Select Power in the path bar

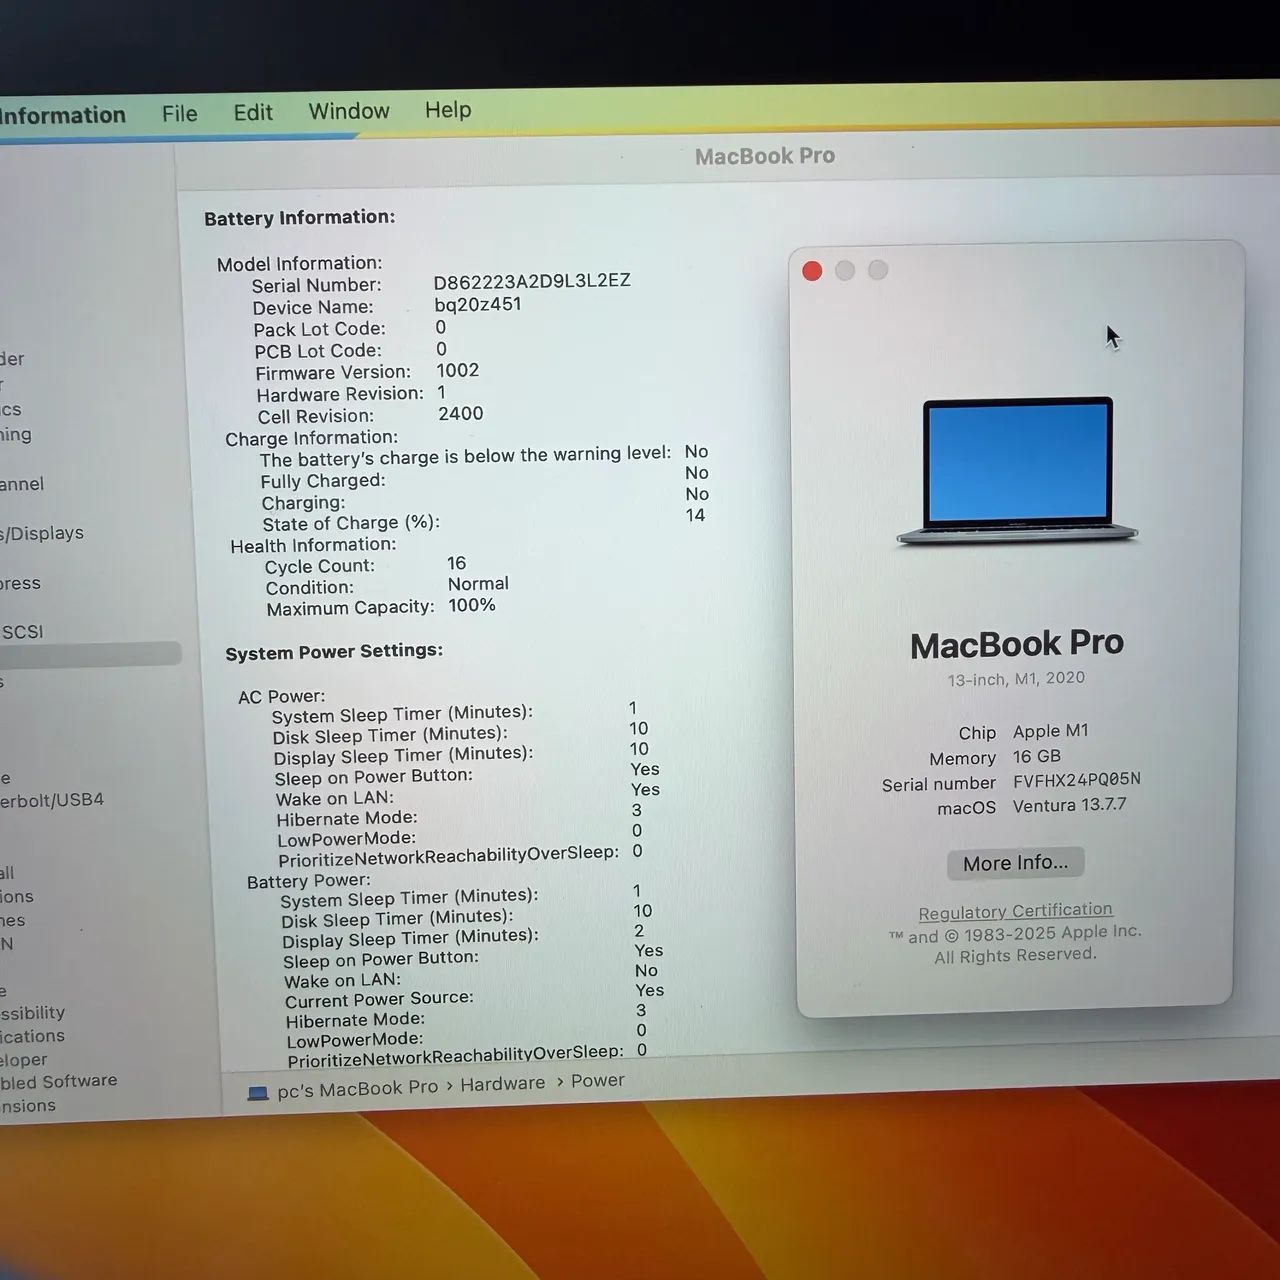(598, 1081)
